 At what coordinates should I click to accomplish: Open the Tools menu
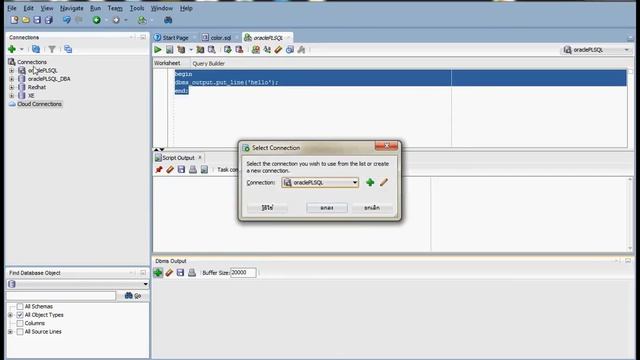coord(137,8)
